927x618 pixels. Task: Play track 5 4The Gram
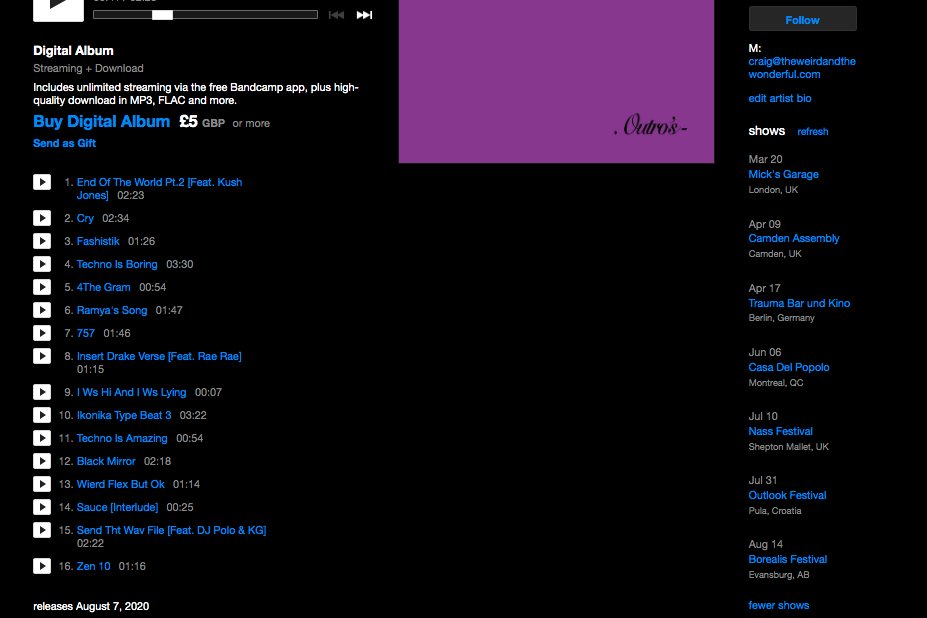[x=42, y=287]
